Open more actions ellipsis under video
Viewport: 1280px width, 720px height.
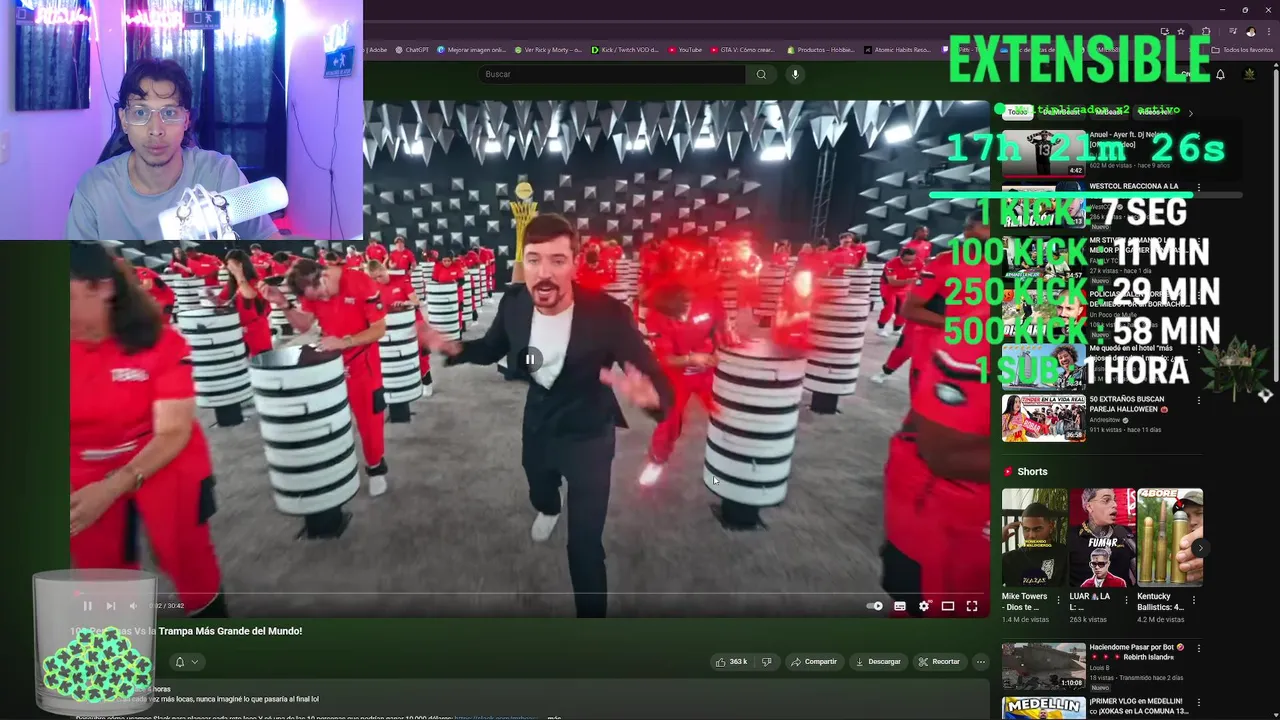(981, 661)
